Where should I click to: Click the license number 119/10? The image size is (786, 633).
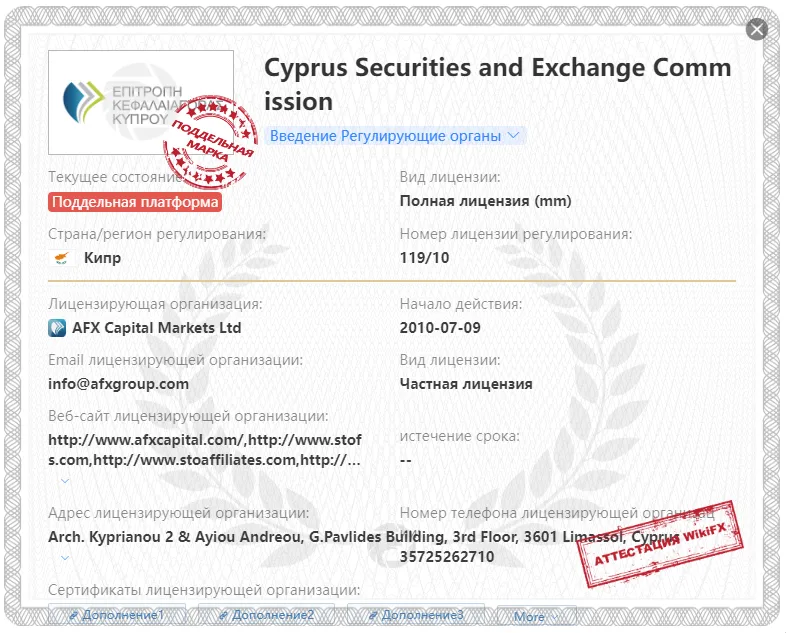click(424, 258)
